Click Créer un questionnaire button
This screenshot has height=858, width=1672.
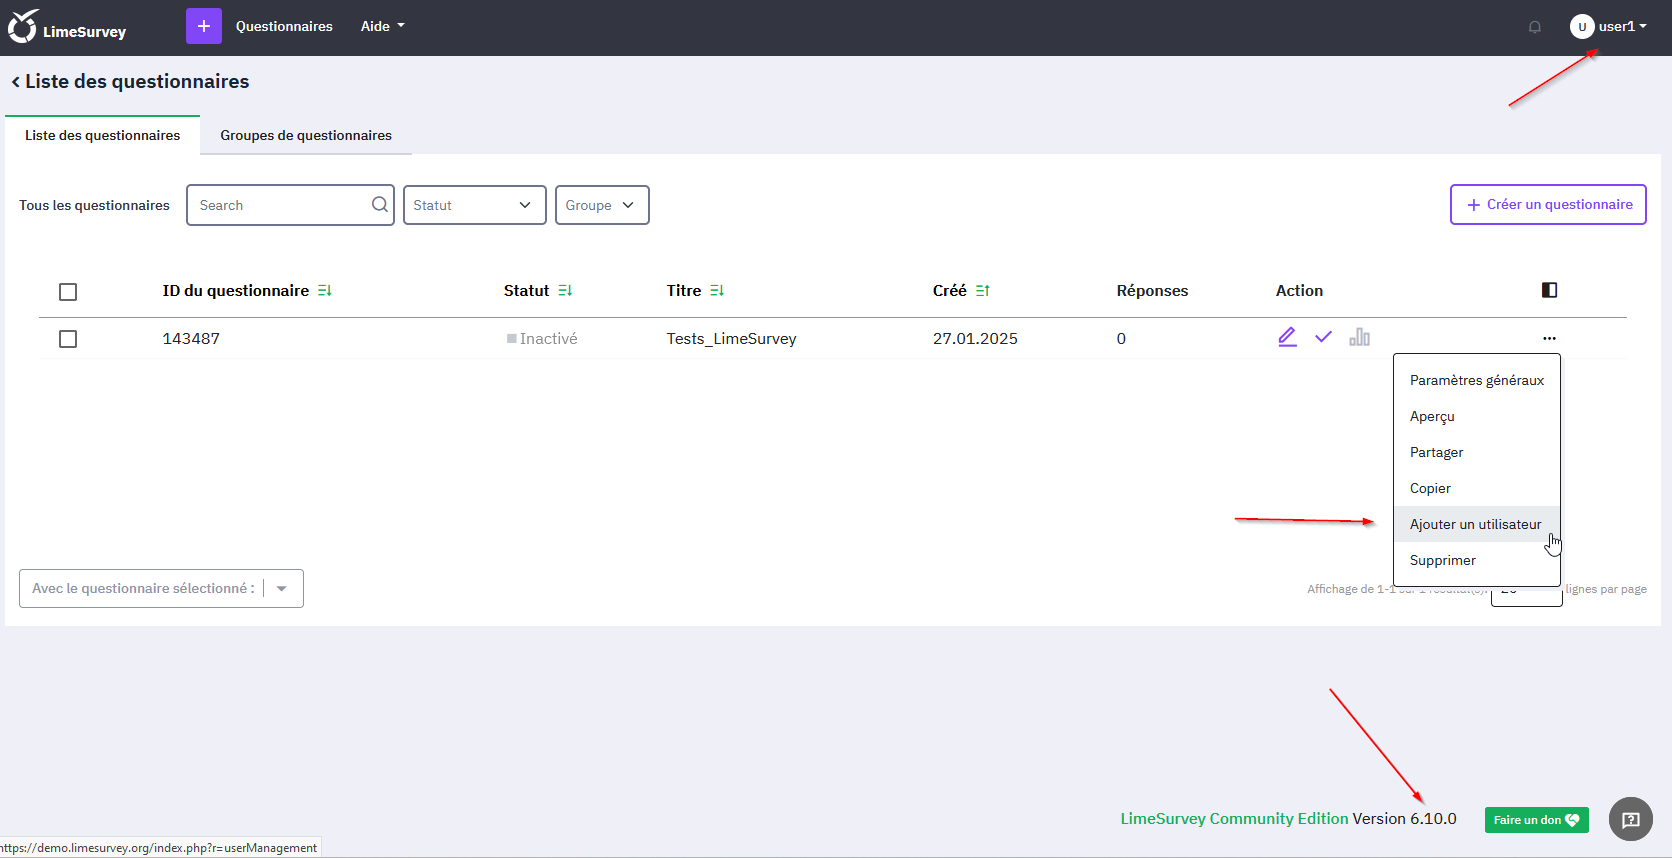pos(1548,205)
